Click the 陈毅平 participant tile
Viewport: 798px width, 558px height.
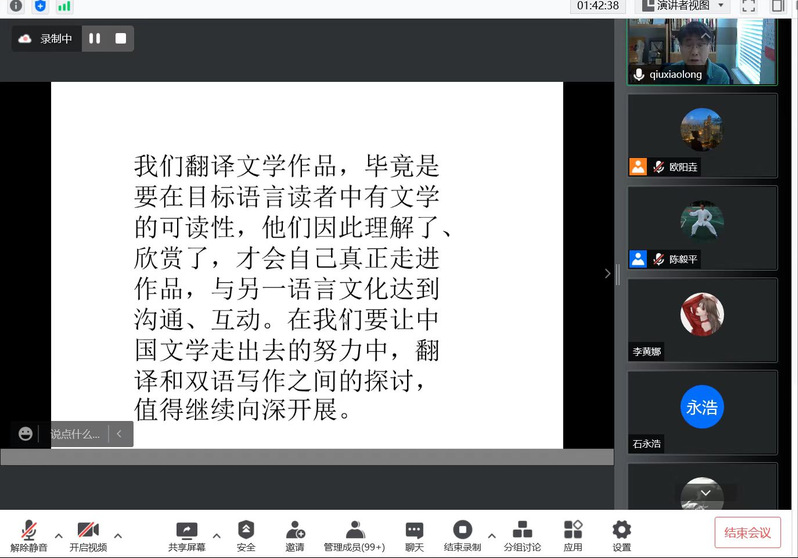[702, 228]
